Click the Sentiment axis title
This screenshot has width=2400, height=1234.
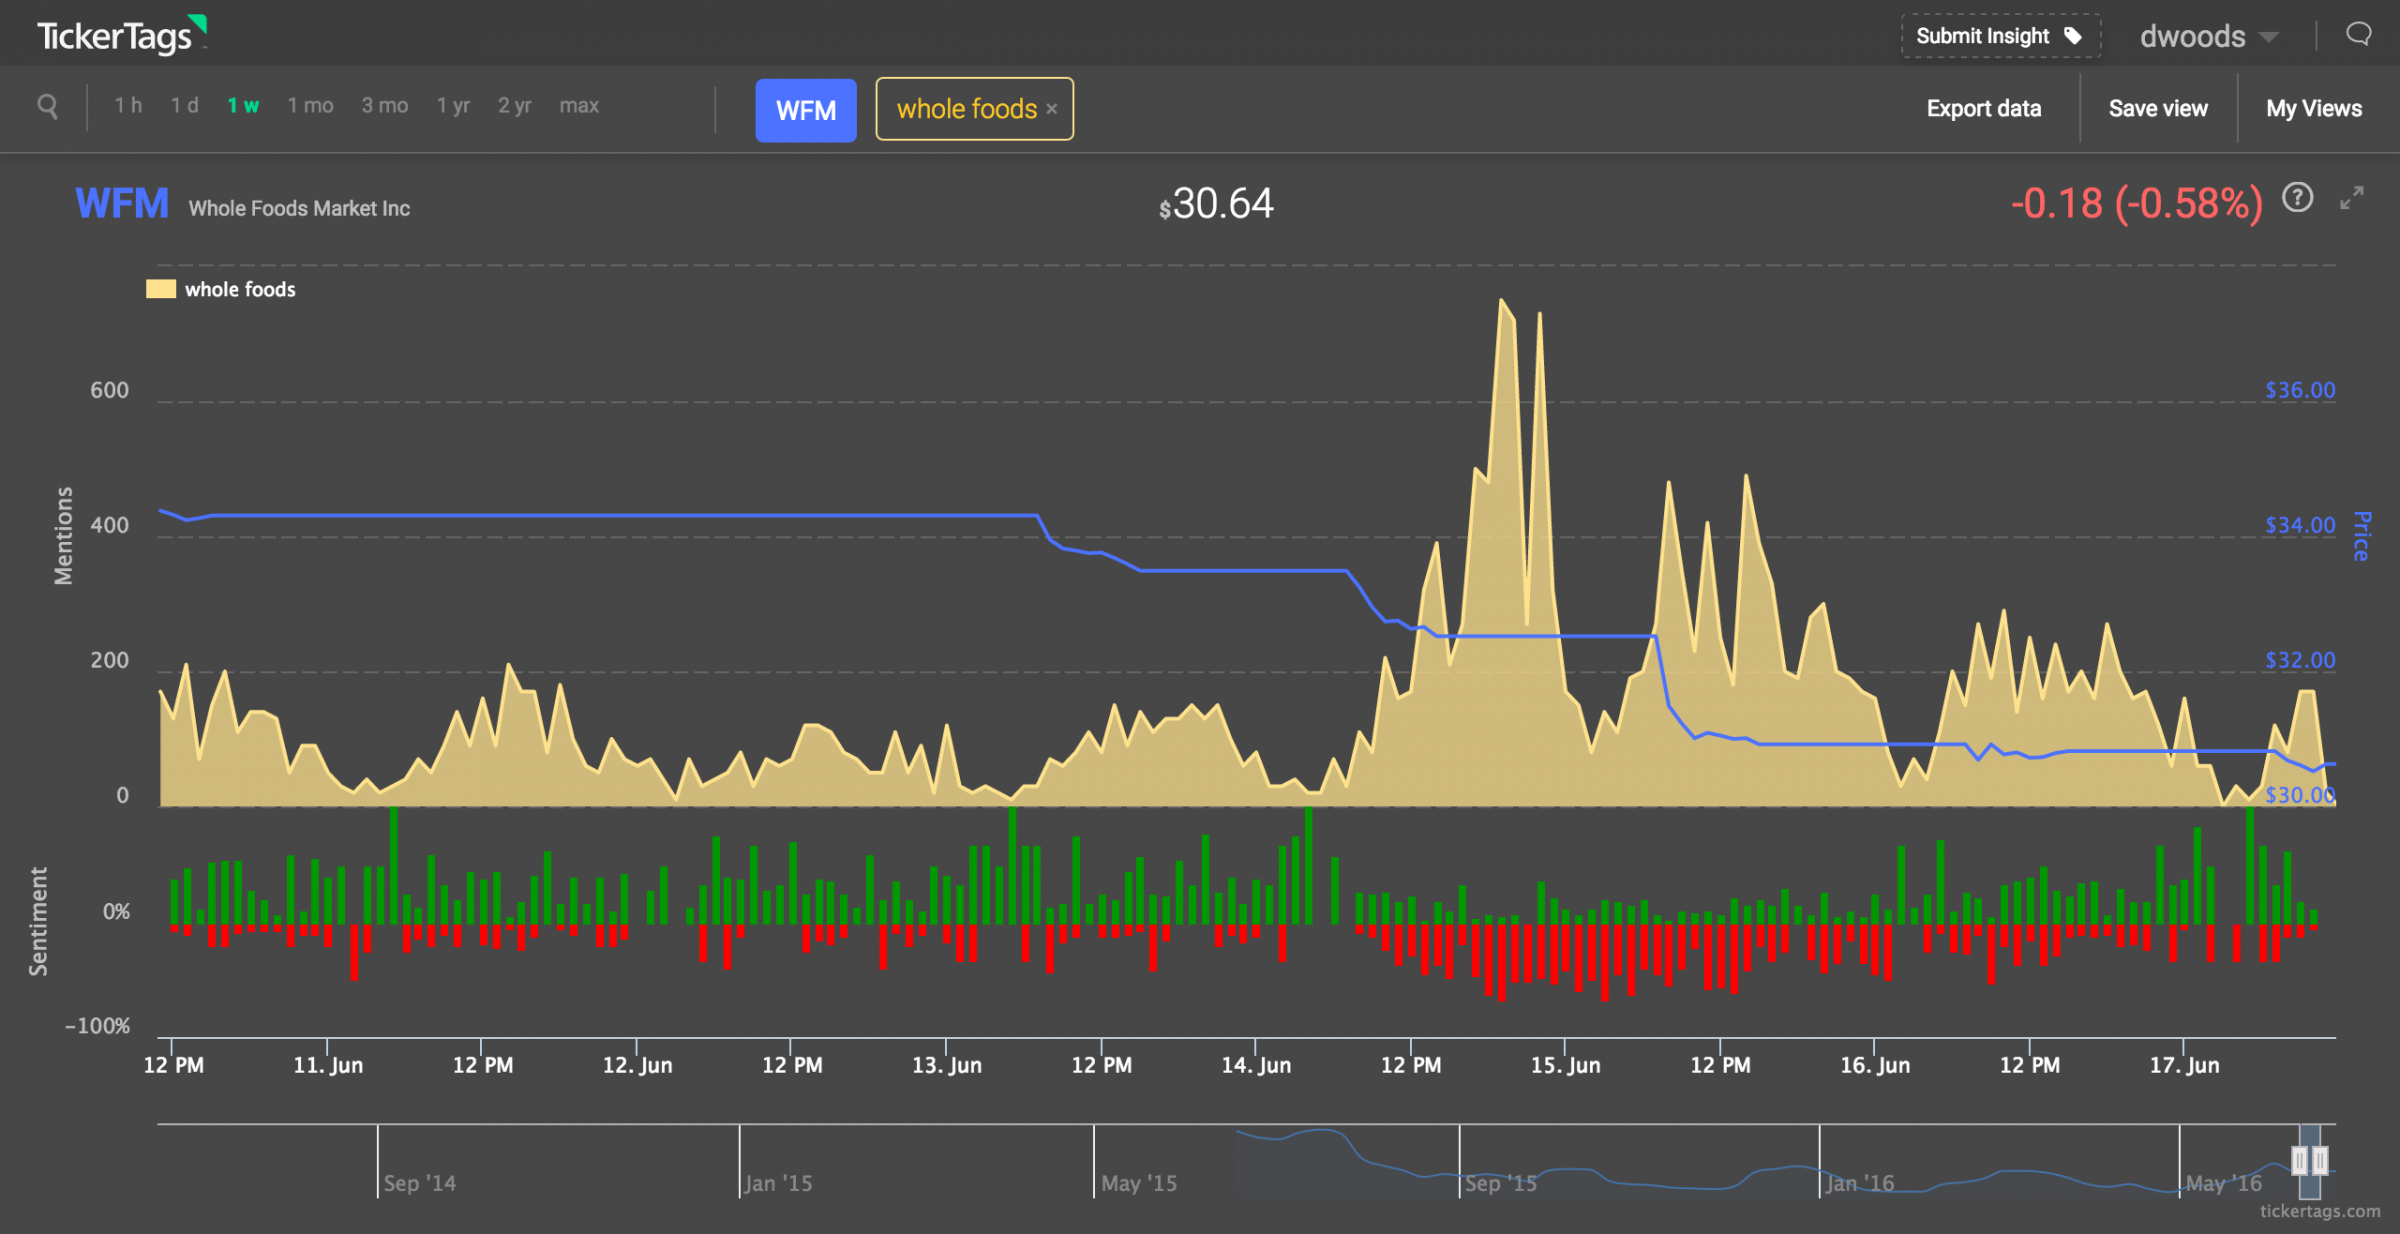coord(38,921)
